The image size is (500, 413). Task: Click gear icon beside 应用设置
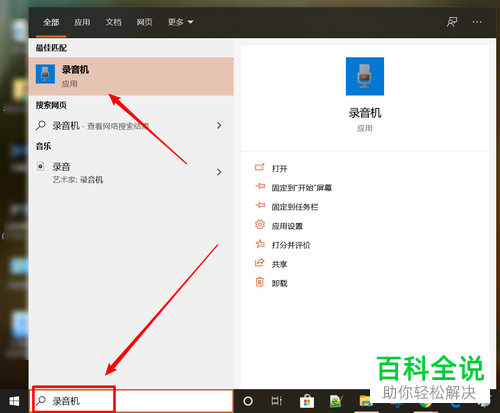pyautogui.click(x=260, y=225)
